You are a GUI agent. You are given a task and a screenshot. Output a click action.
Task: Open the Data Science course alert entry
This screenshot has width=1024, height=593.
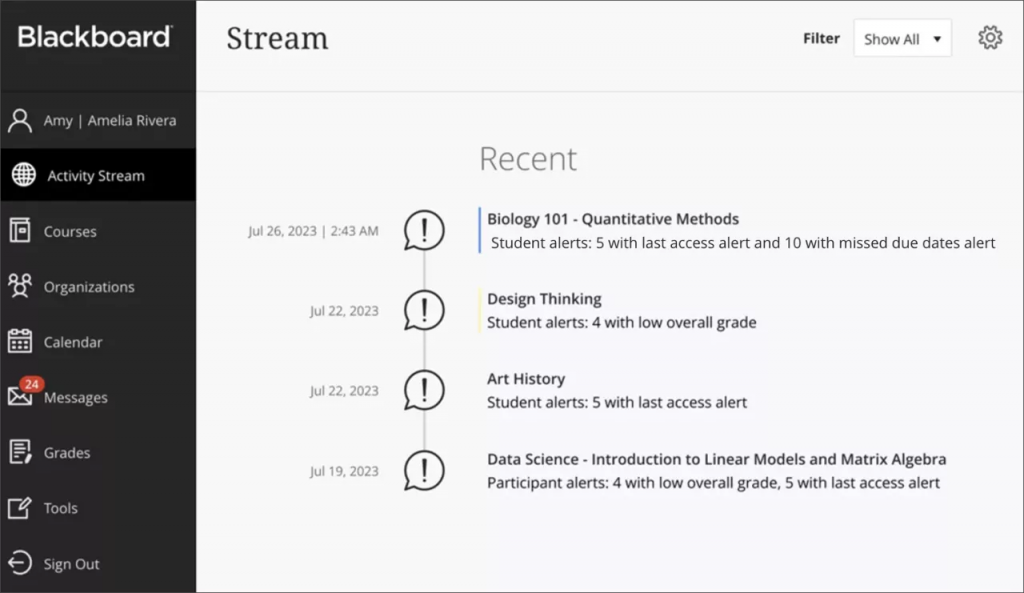(x=712, y=459)
